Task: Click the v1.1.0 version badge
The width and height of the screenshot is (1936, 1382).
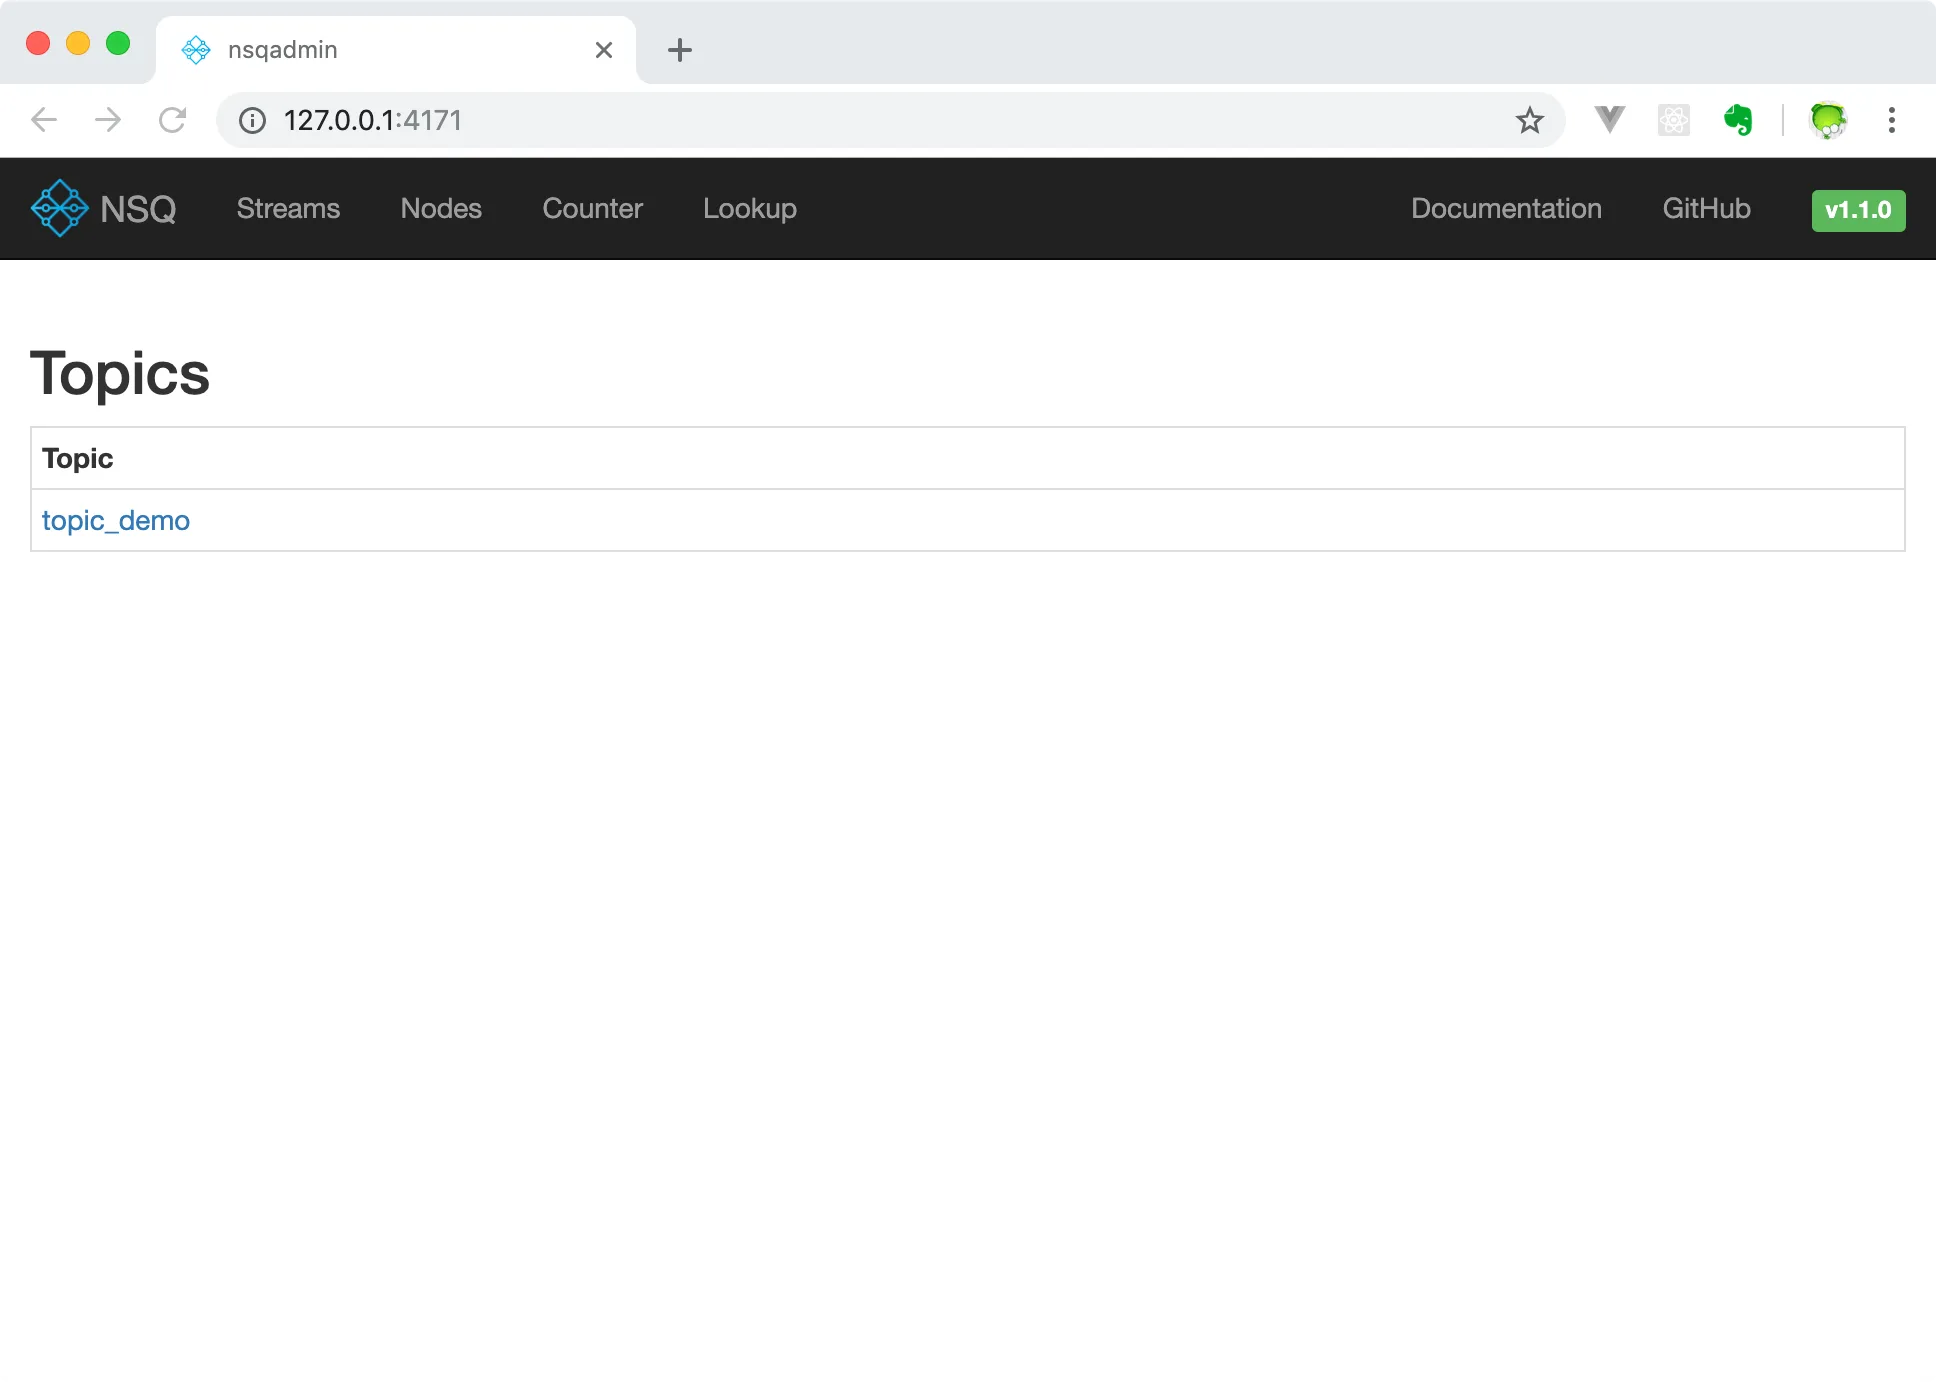Action: [x=1858, y=210]
